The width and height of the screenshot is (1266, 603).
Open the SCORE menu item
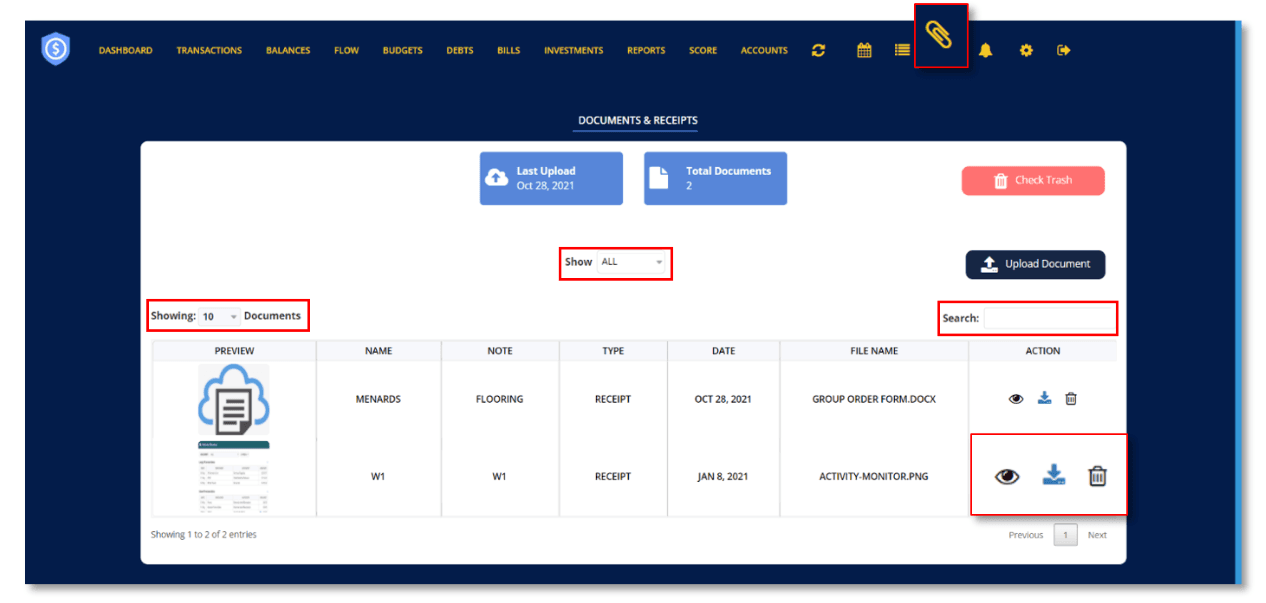tap(703, 51)
